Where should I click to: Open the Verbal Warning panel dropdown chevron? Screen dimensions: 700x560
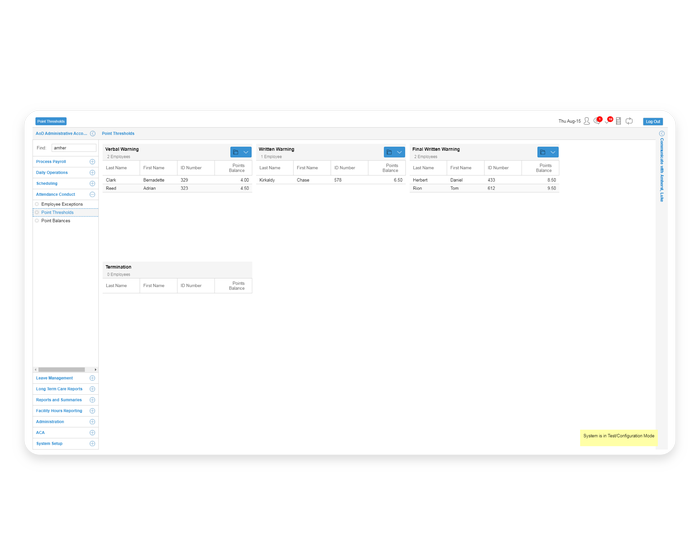point(246,152)
